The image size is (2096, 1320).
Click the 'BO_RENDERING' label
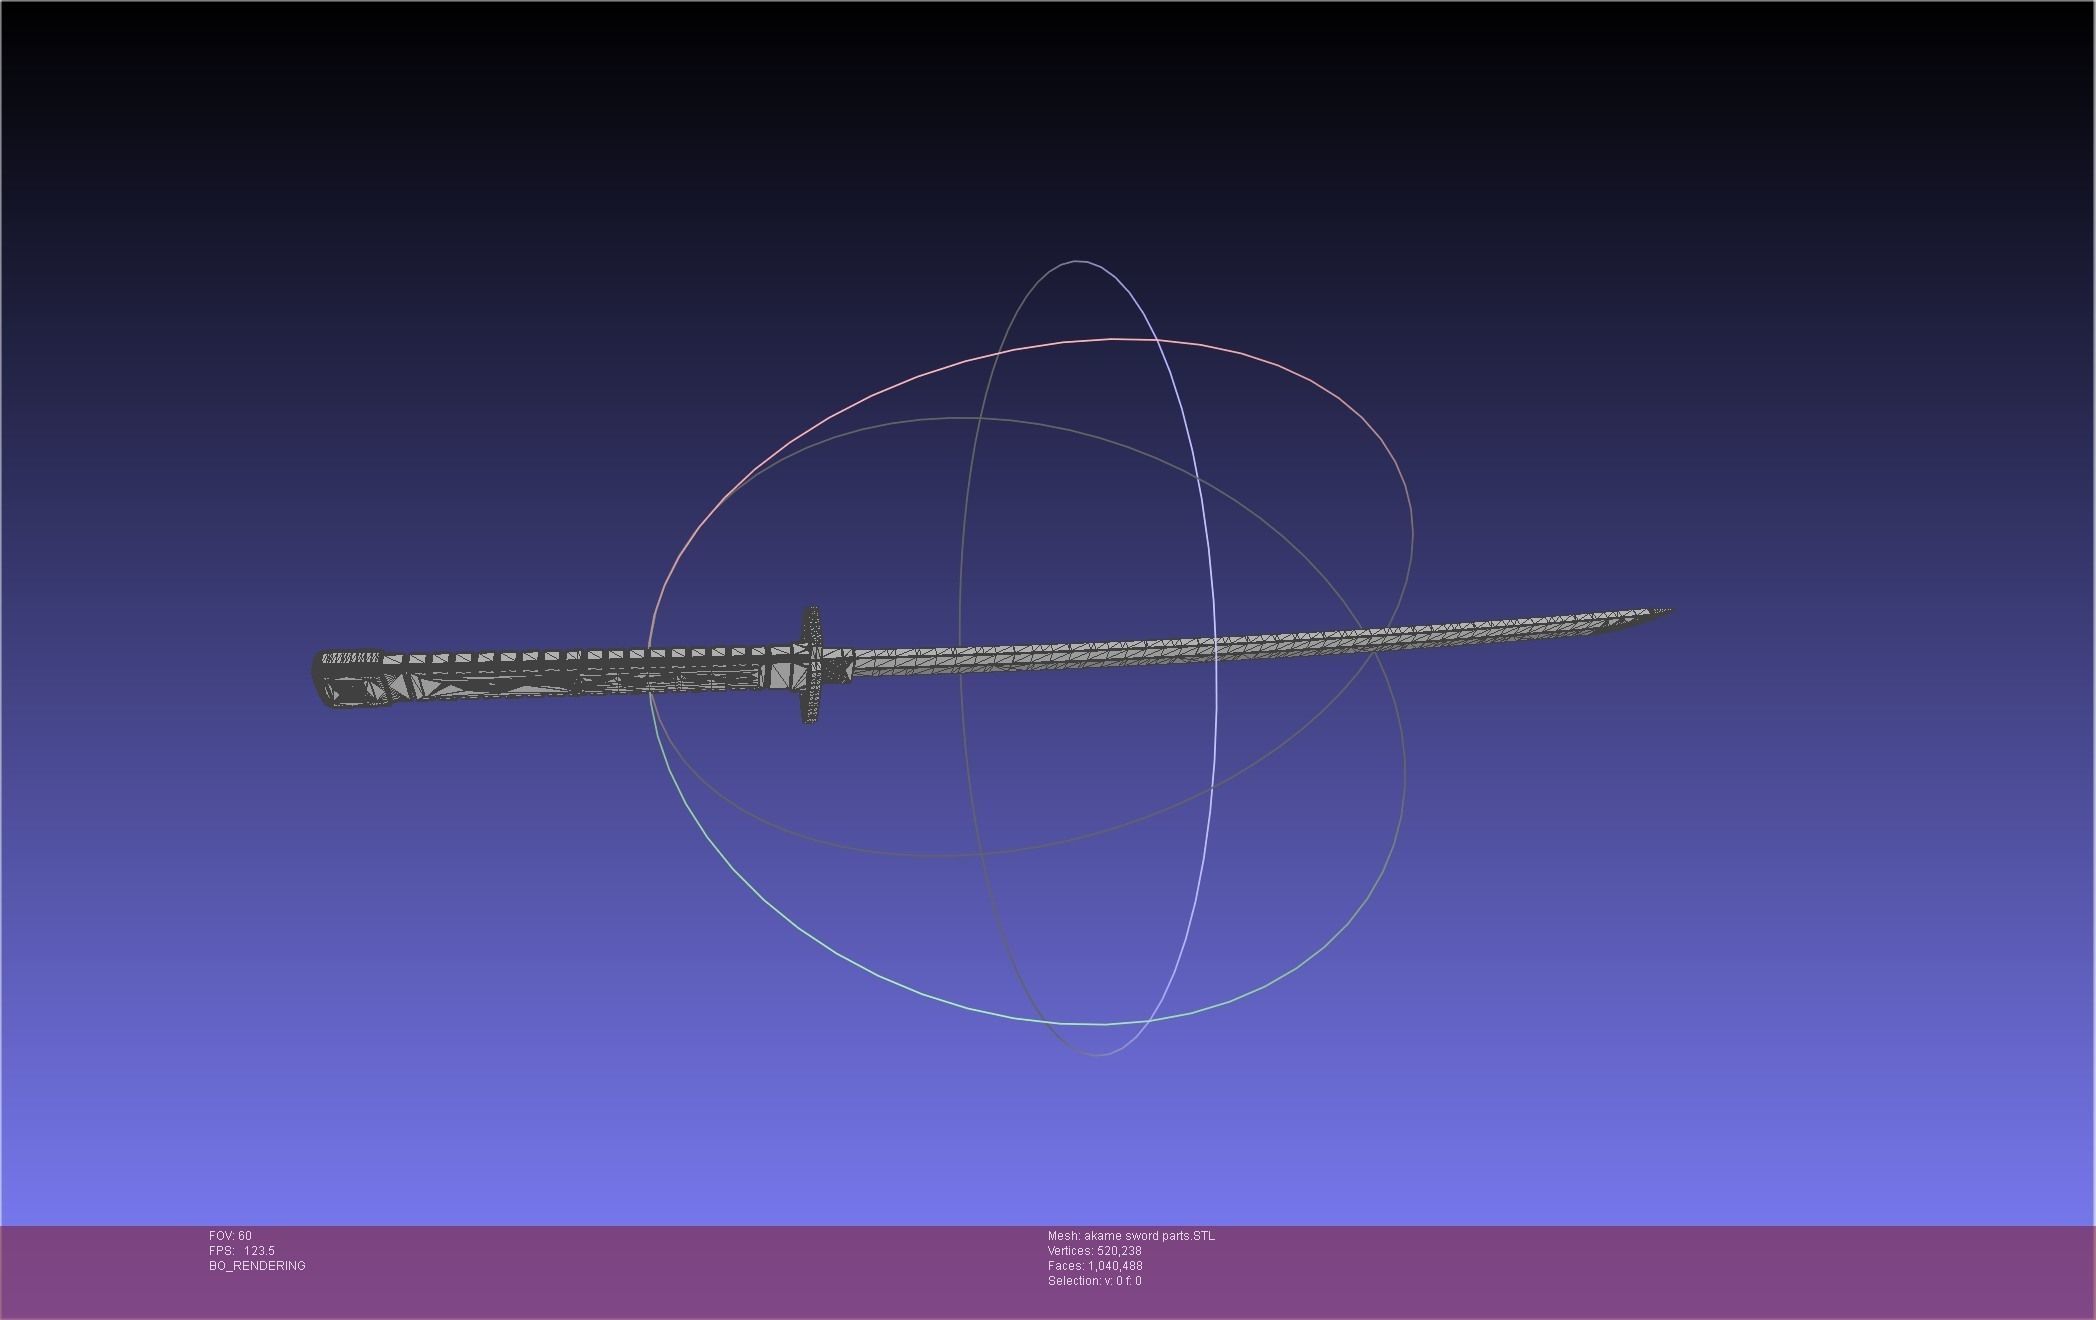[x=257, y=1266]
